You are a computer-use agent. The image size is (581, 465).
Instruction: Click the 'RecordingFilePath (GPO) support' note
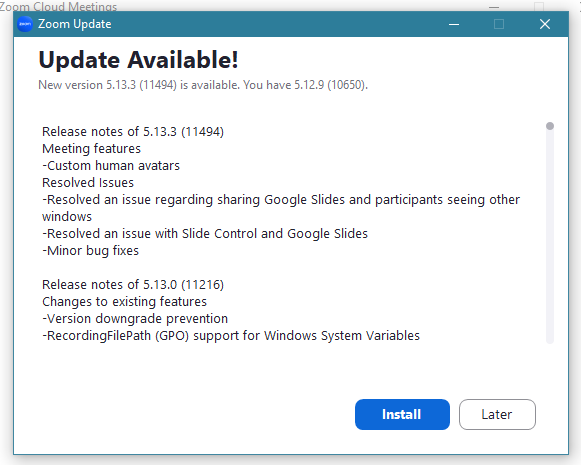pyautogui.click(x=231, y=336)
